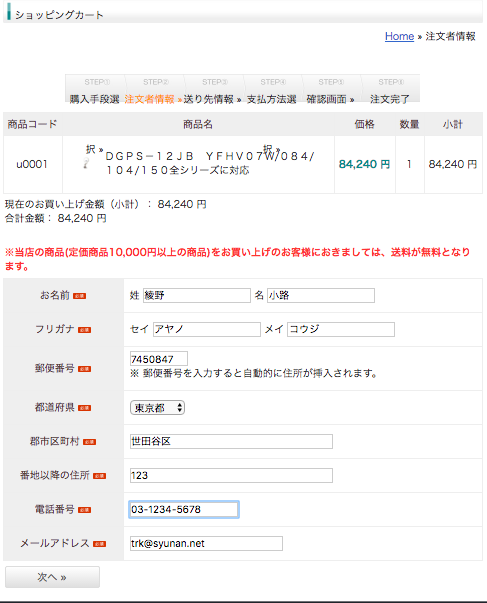Click the Home breadcrumb link
The image size is (487, 603).
[399, 37]
